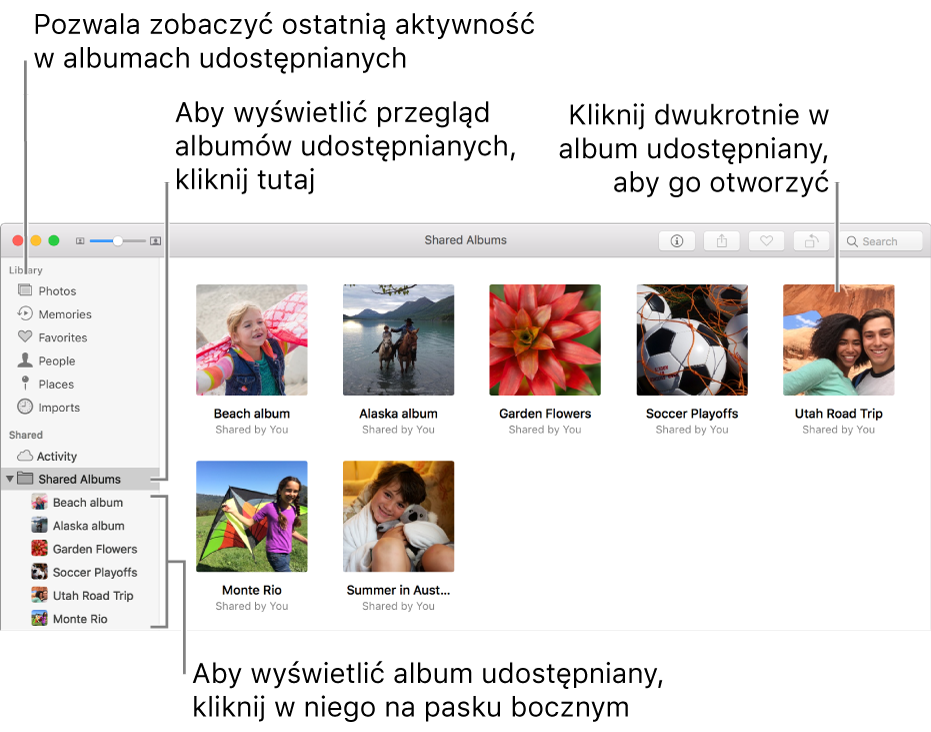This screenshot has width=931, height=732.
Task: Click the Beach album title under its thumbnail
Action: [252, 414]
